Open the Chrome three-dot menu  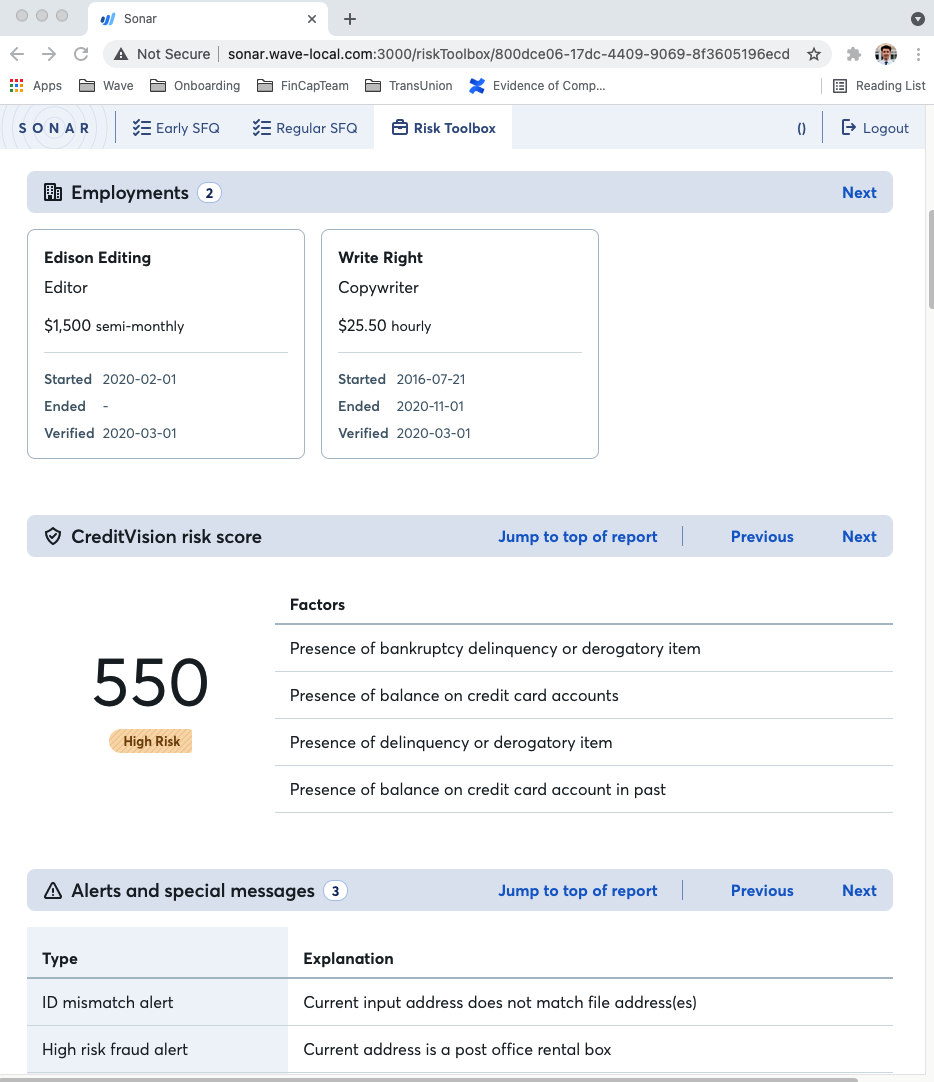pyautogui.click(x=917, y=54)
